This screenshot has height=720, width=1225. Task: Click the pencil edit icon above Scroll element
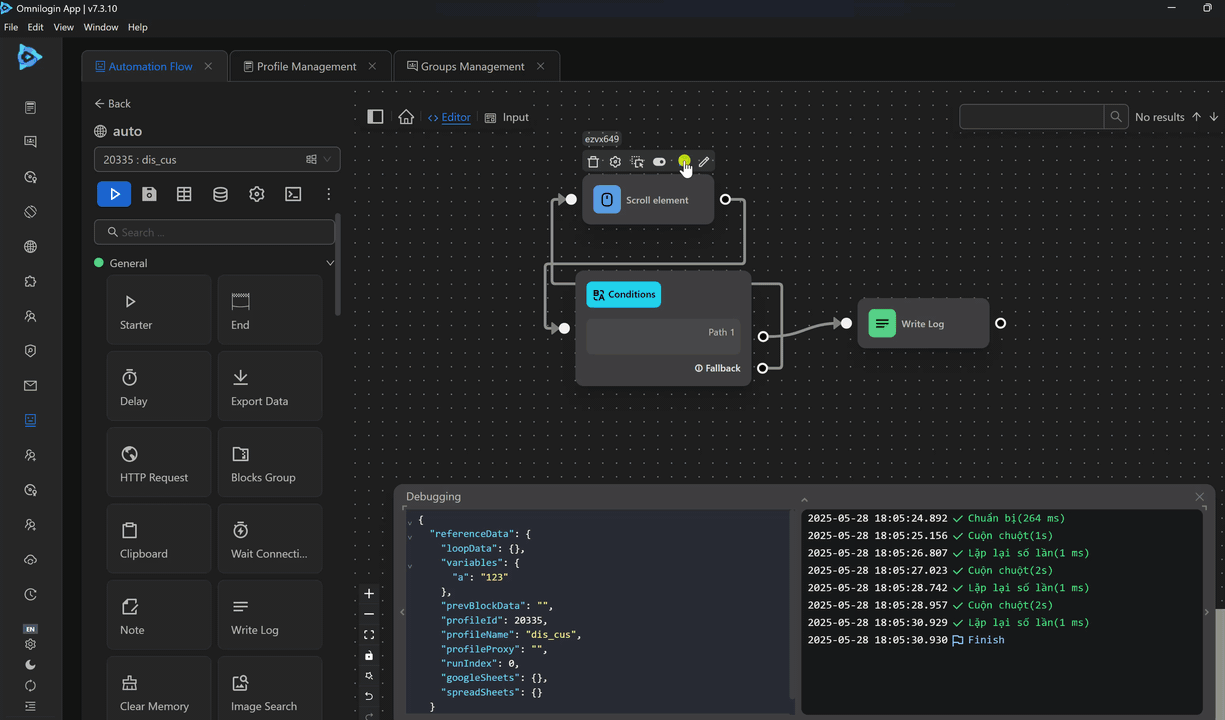coord(704,162)
